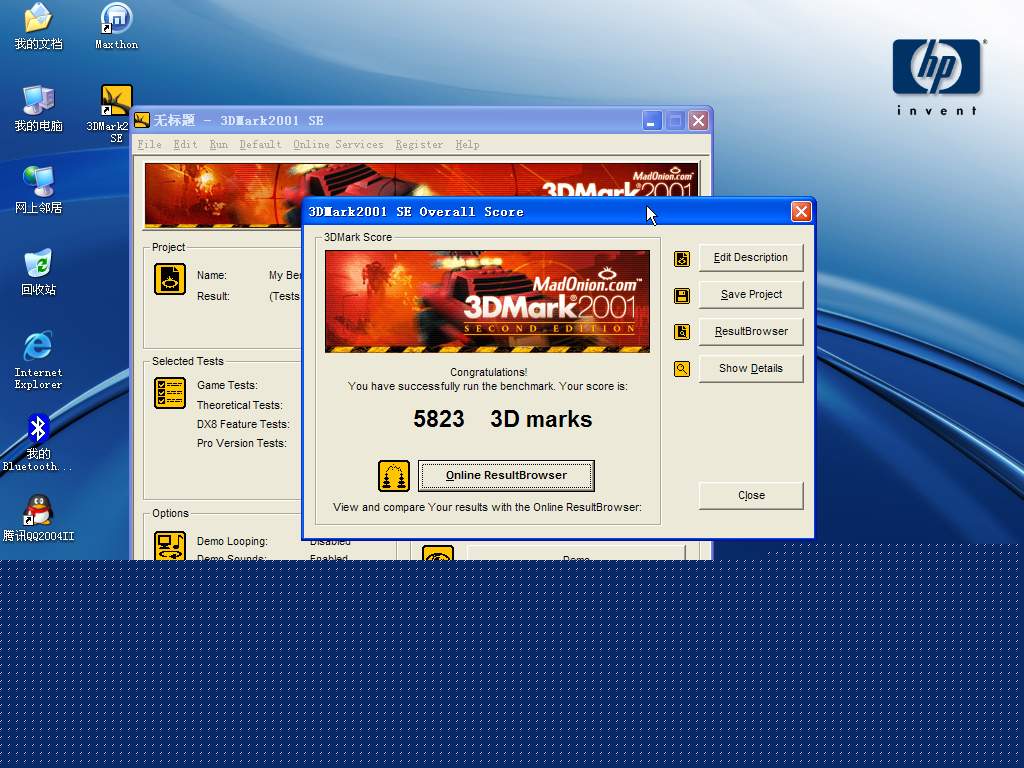Click the Save Project button
This screenshot has height=768, width=1024.
click(751, 295)
